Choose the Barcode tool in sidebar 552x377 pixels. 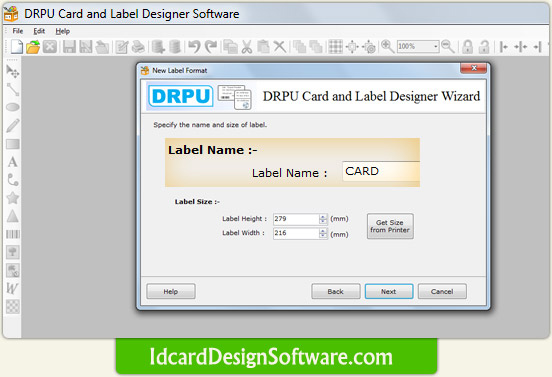[x=13, y=234]
